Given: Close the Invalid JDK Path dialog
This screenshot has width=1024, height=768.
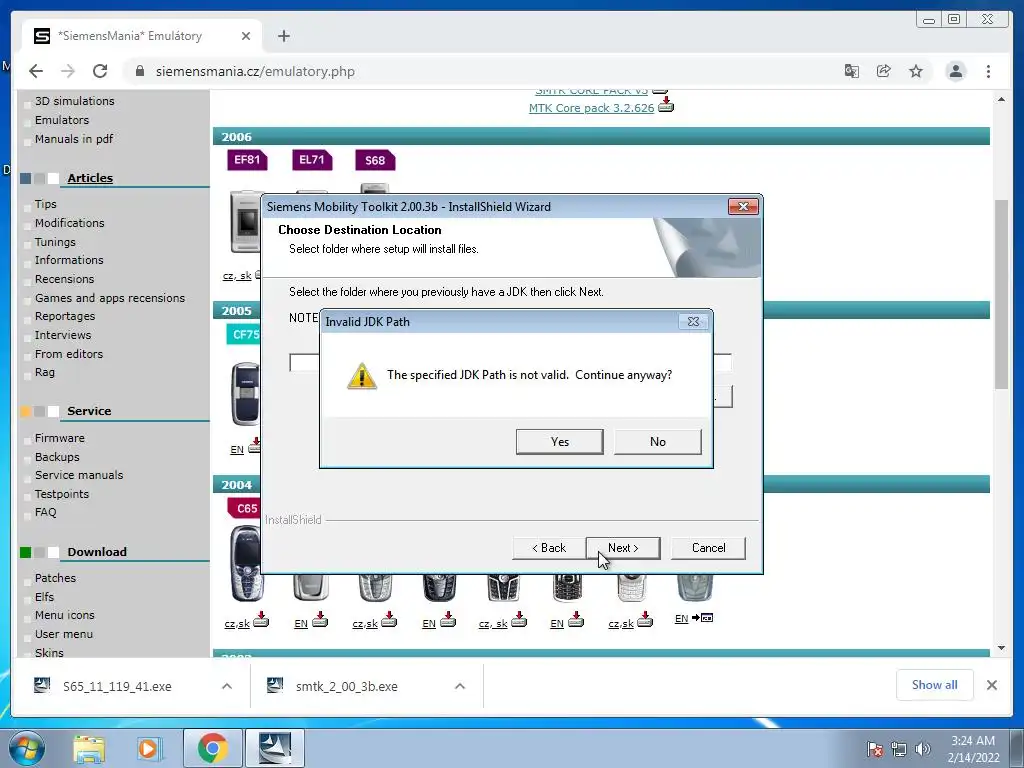Looking at the screenshot, I should click(693, 321).
